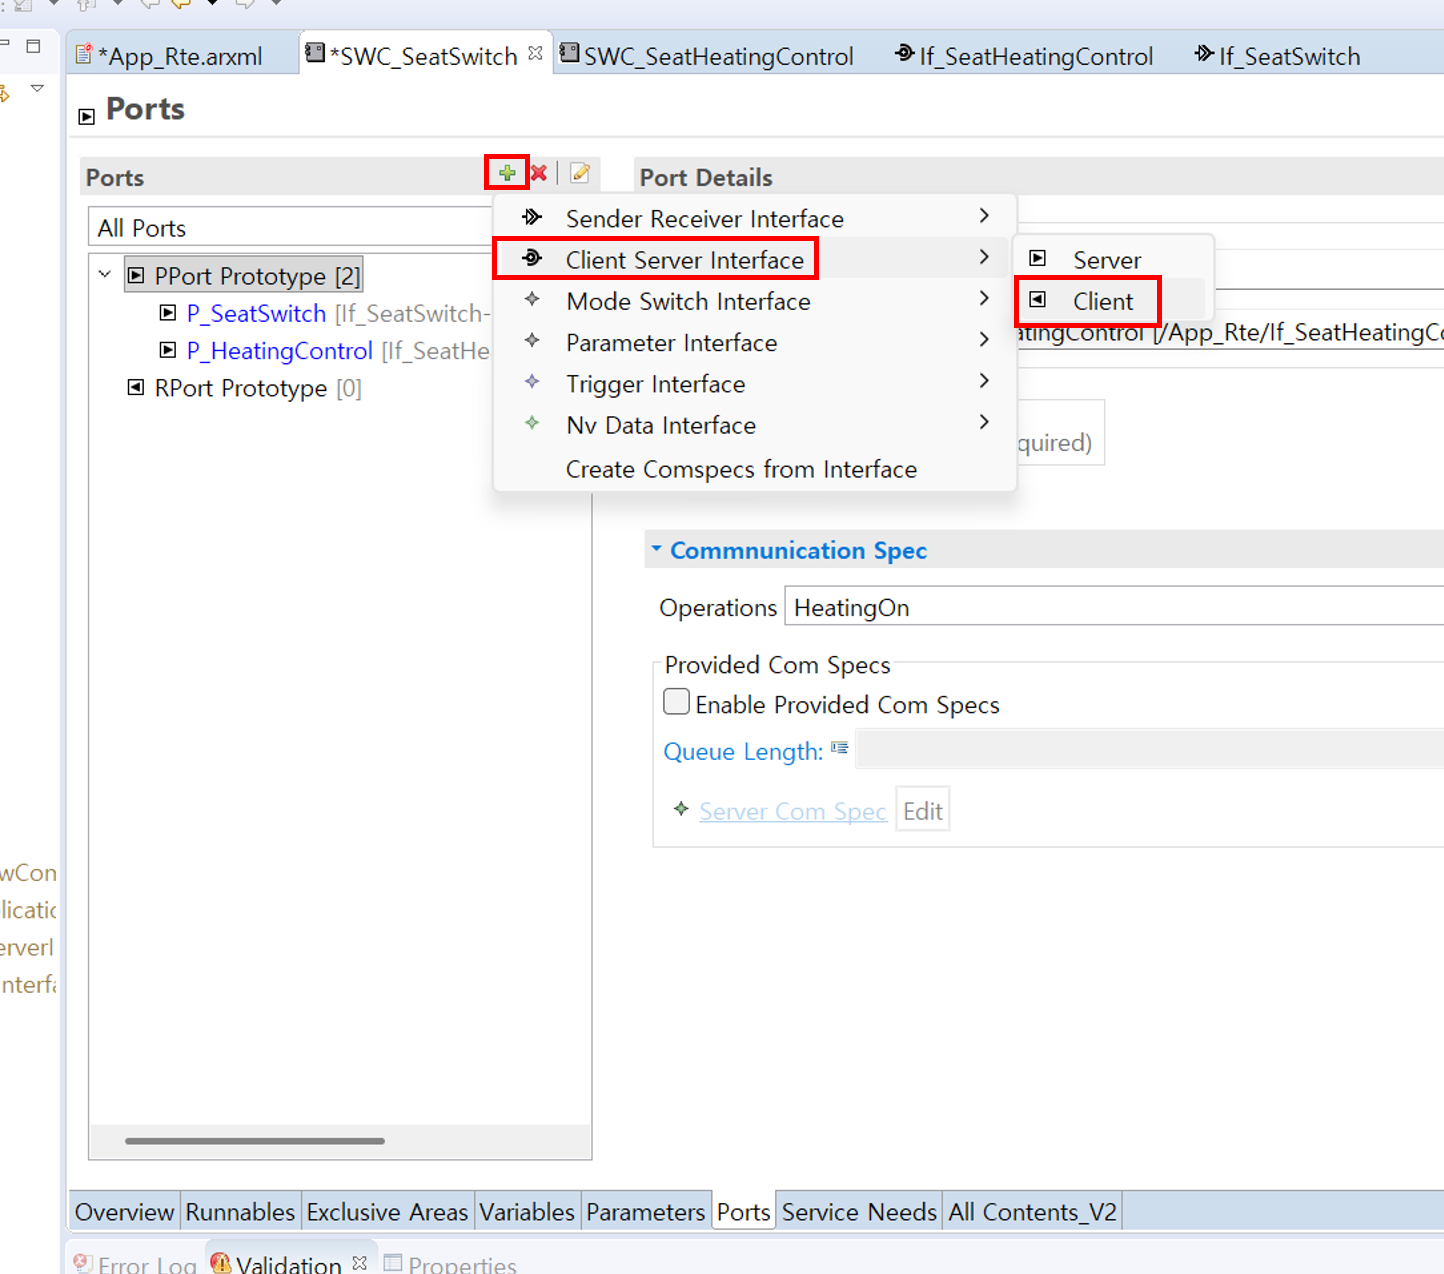Viewport: 1444px width, 1274px height.
Task: Collapse the Communication Spec section
Action: click(x=656, y=549)
